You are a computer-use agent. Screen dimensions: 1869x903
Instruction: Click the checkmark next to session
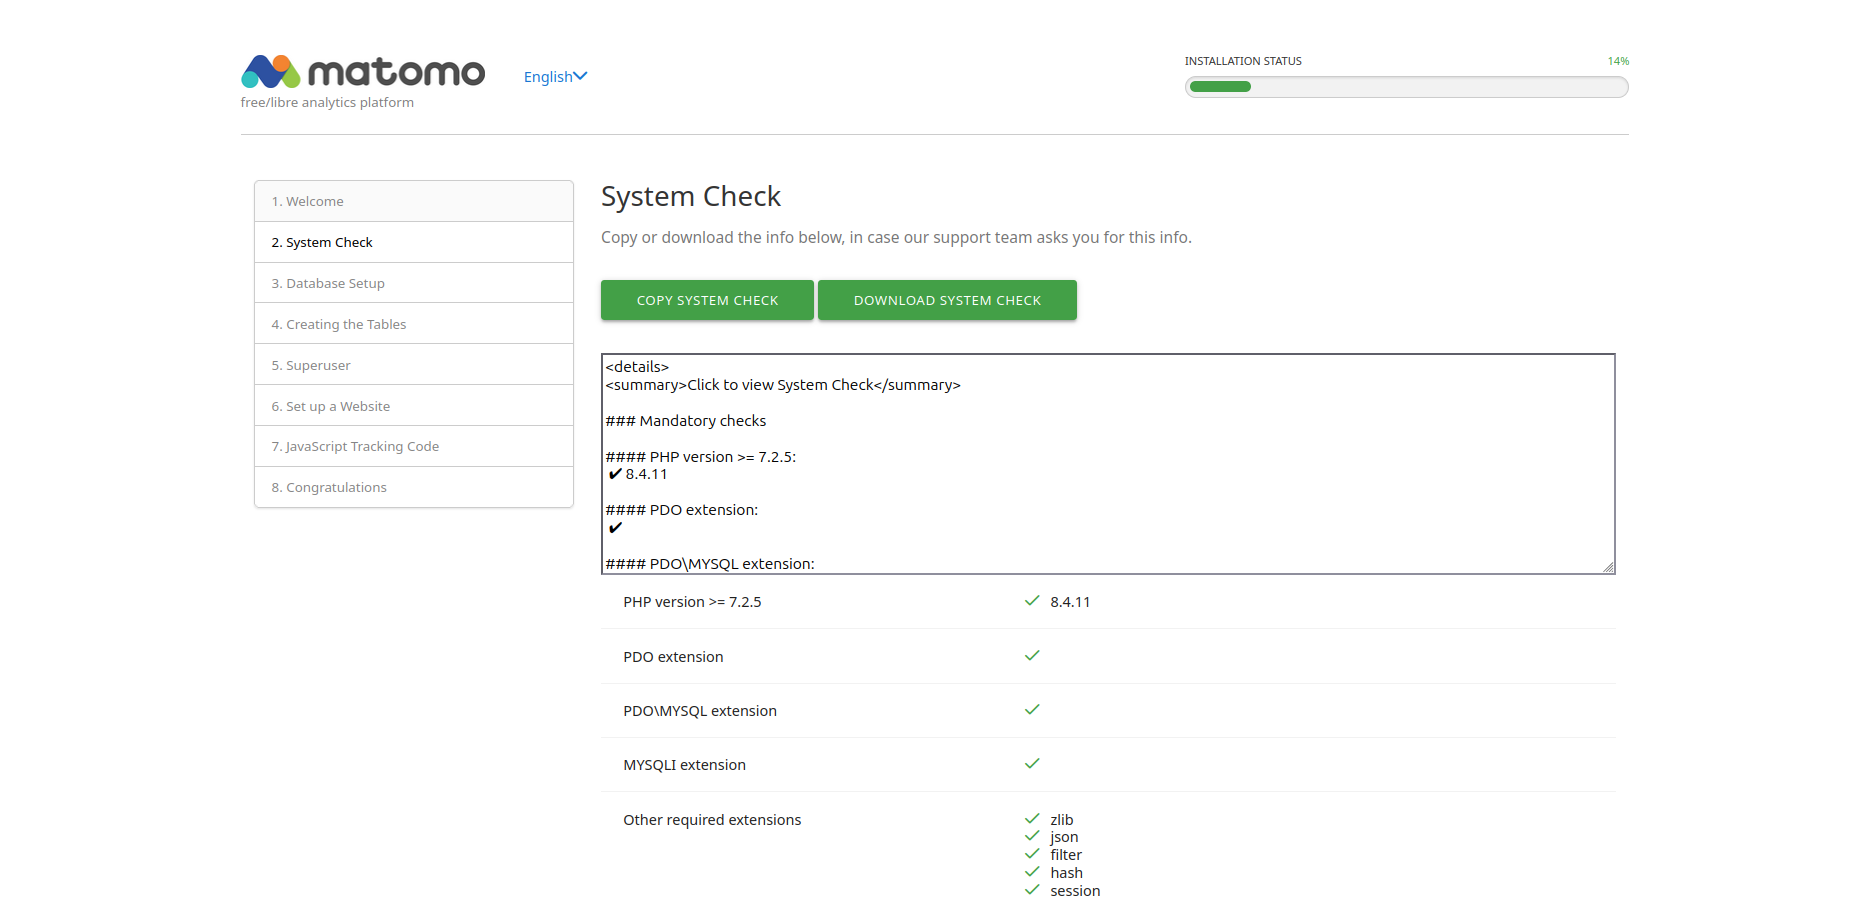(1032, 890)
